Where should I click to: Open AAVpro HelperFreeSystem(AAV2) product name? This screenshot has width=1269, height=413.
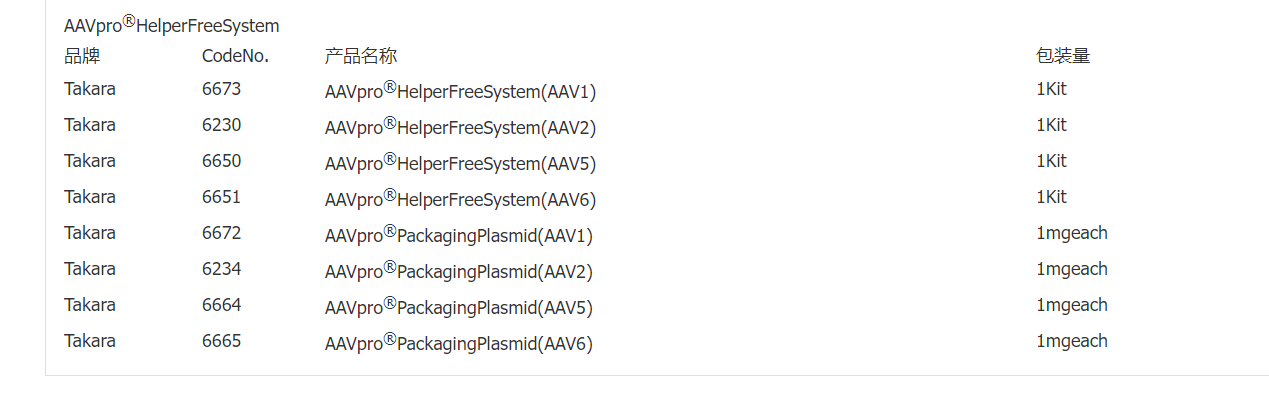click(x=460, y=128)
